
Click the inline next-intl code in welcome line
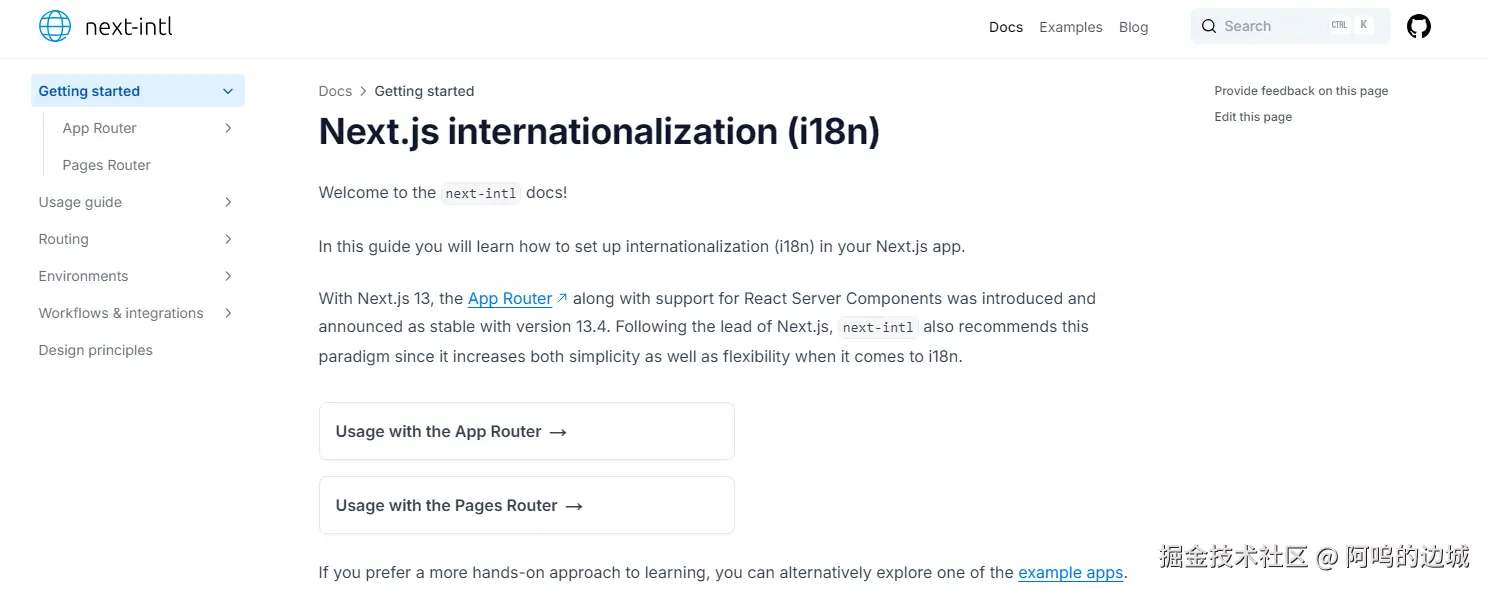coord(481,193)
